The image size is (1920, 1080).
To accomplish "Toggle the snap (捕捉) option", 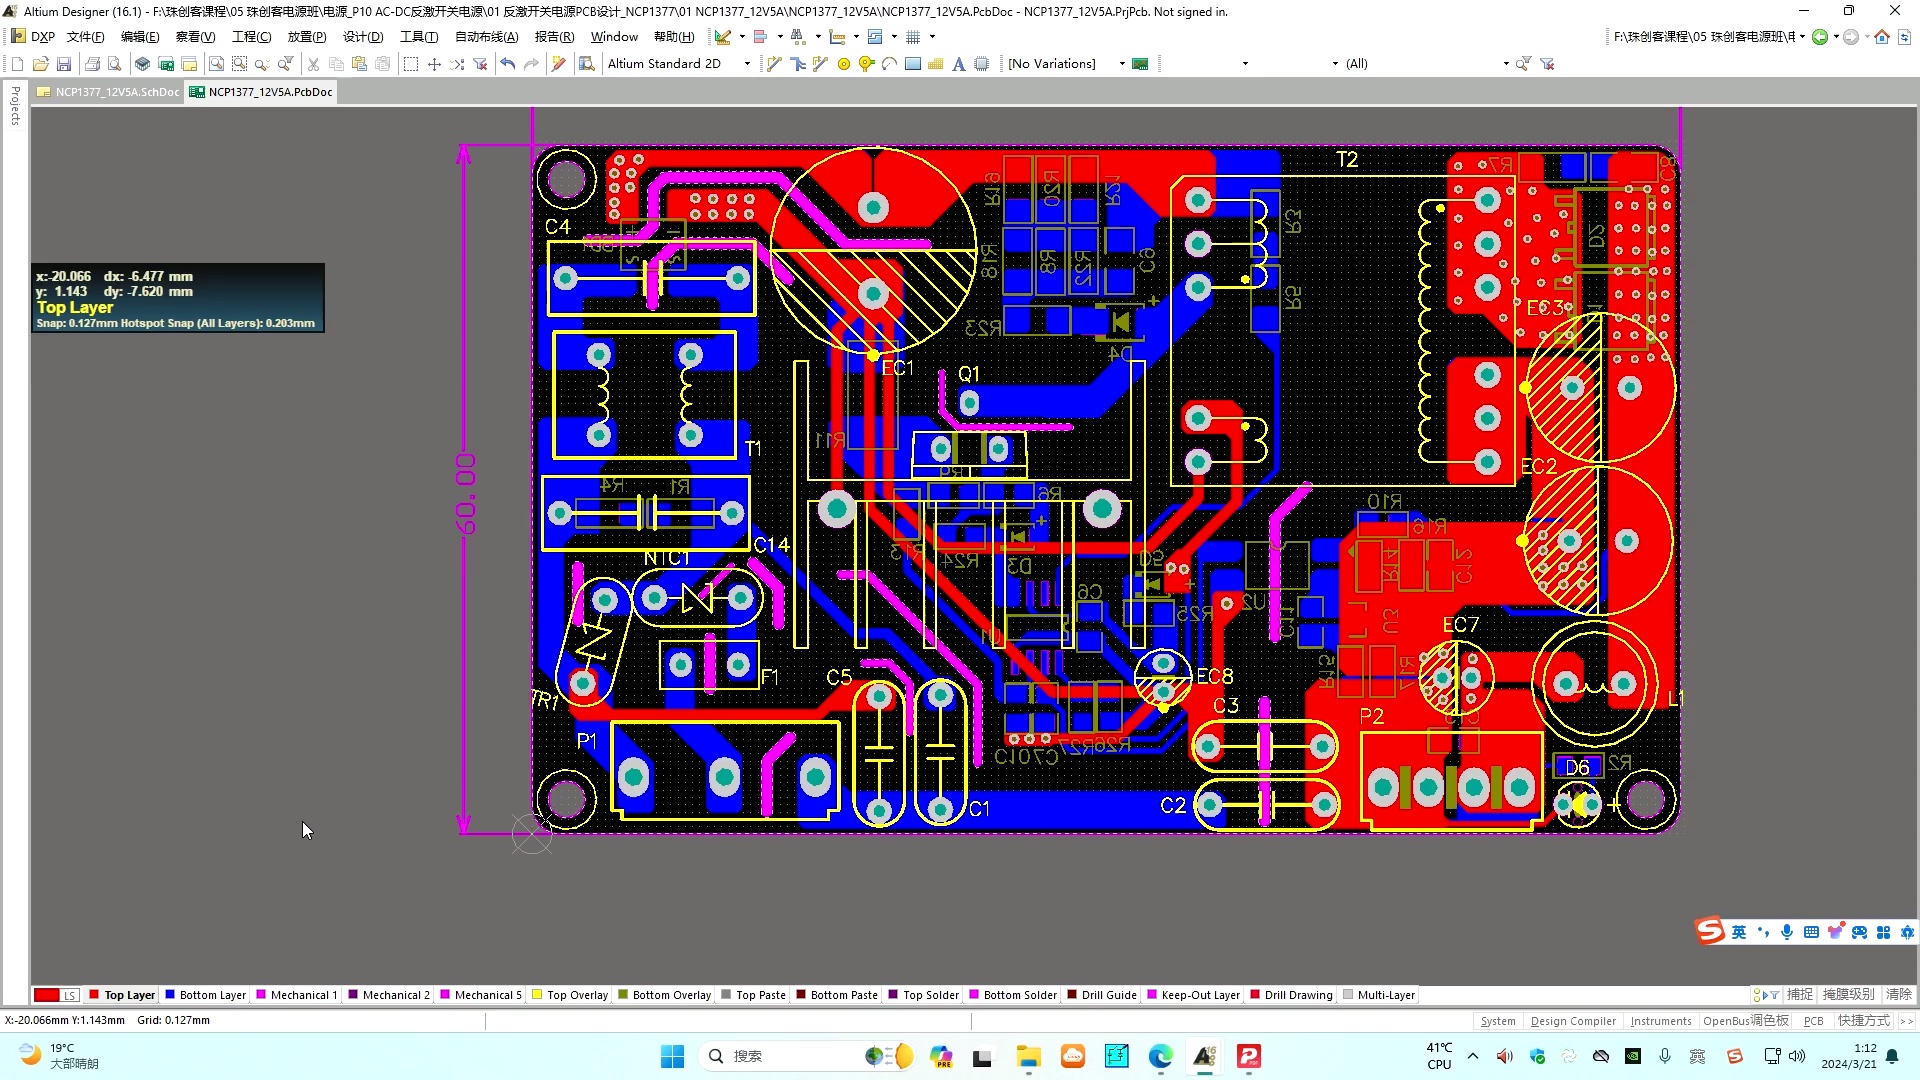I will pos(1800,995).
